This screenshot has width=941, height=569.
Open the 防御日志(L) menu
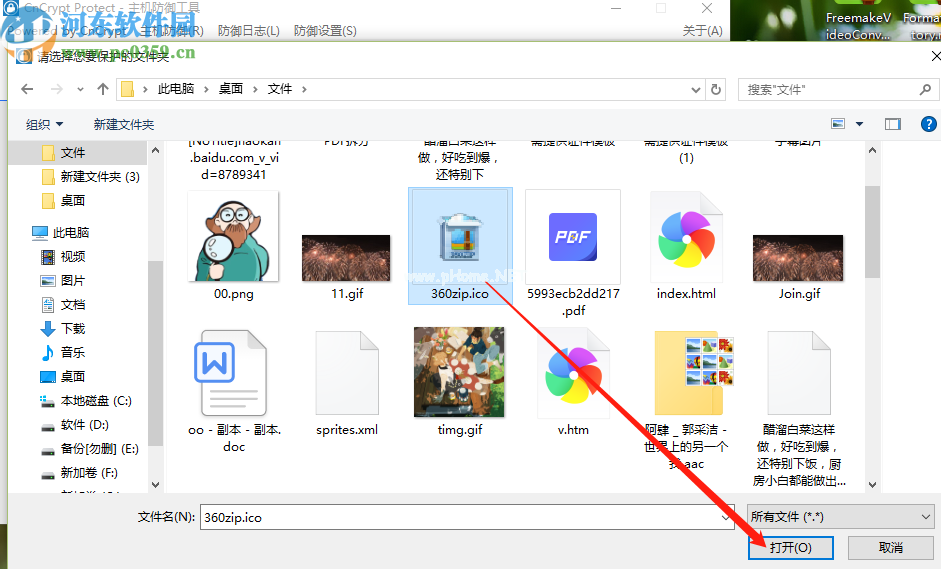(246, 31)
